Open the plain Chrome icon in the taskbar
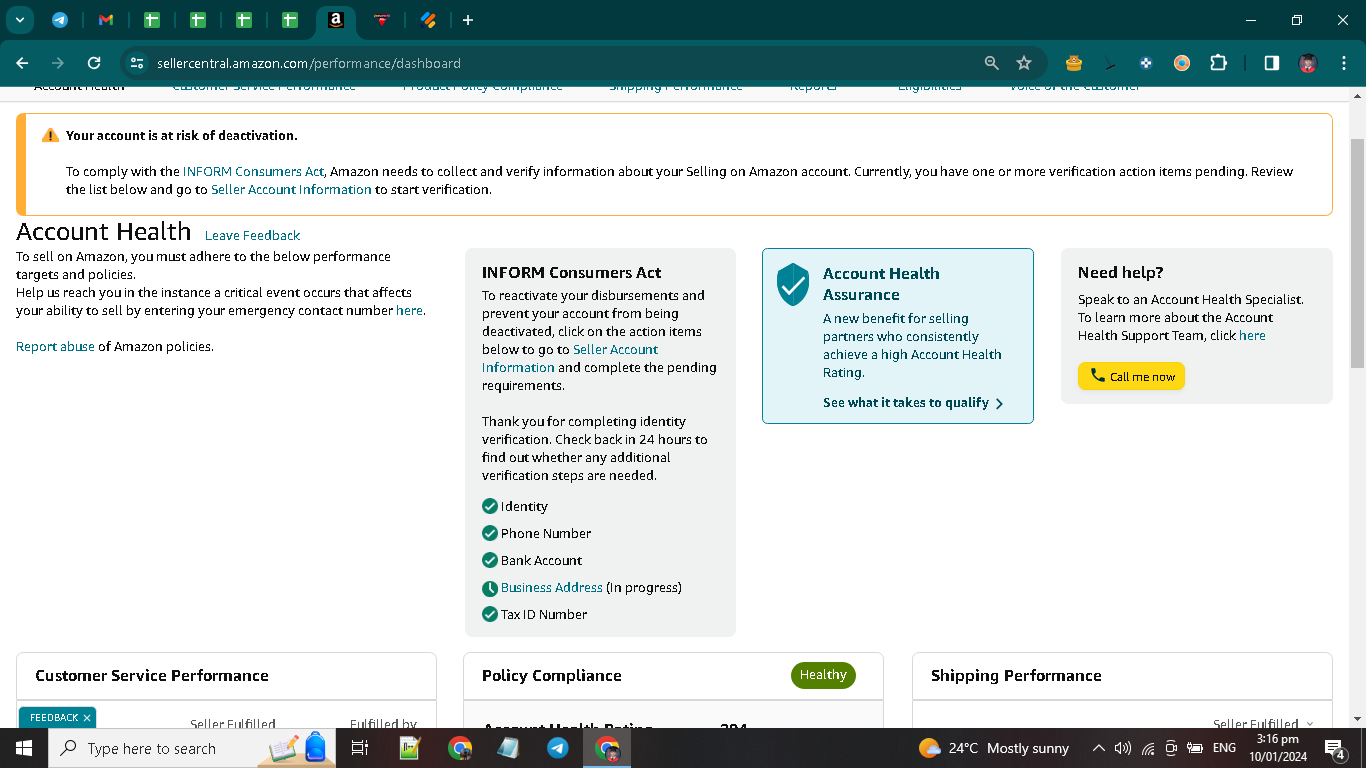 pyautogui.click(x=460, y=748)
